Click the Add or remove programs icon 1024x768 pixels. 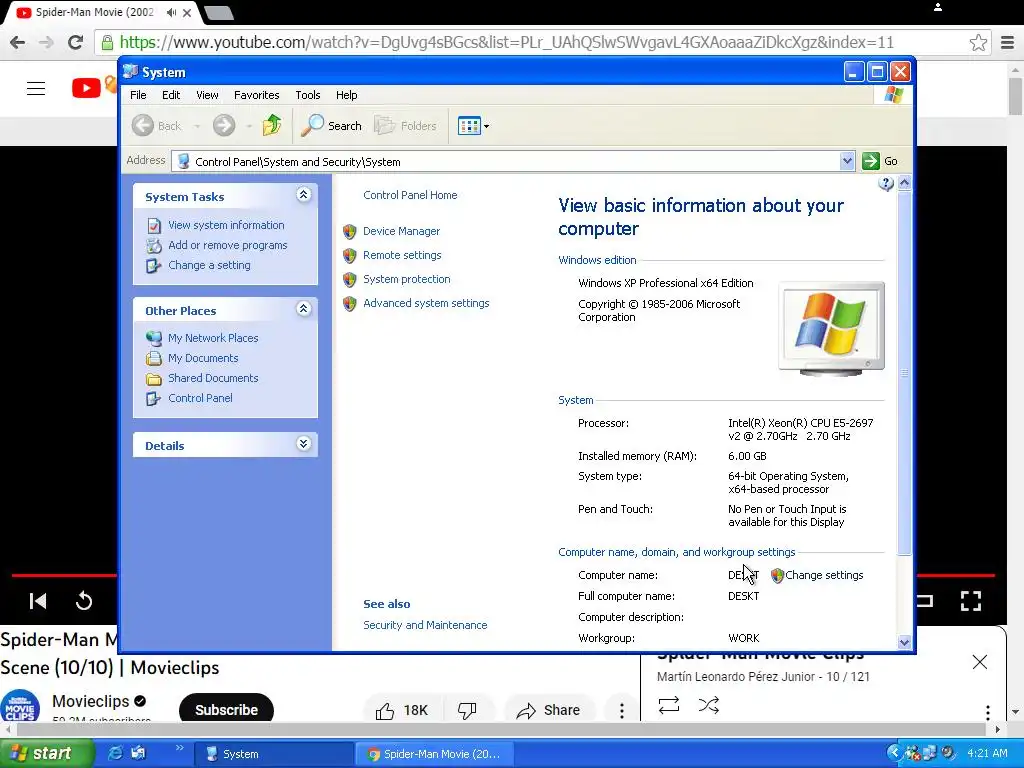pos(153,246)
